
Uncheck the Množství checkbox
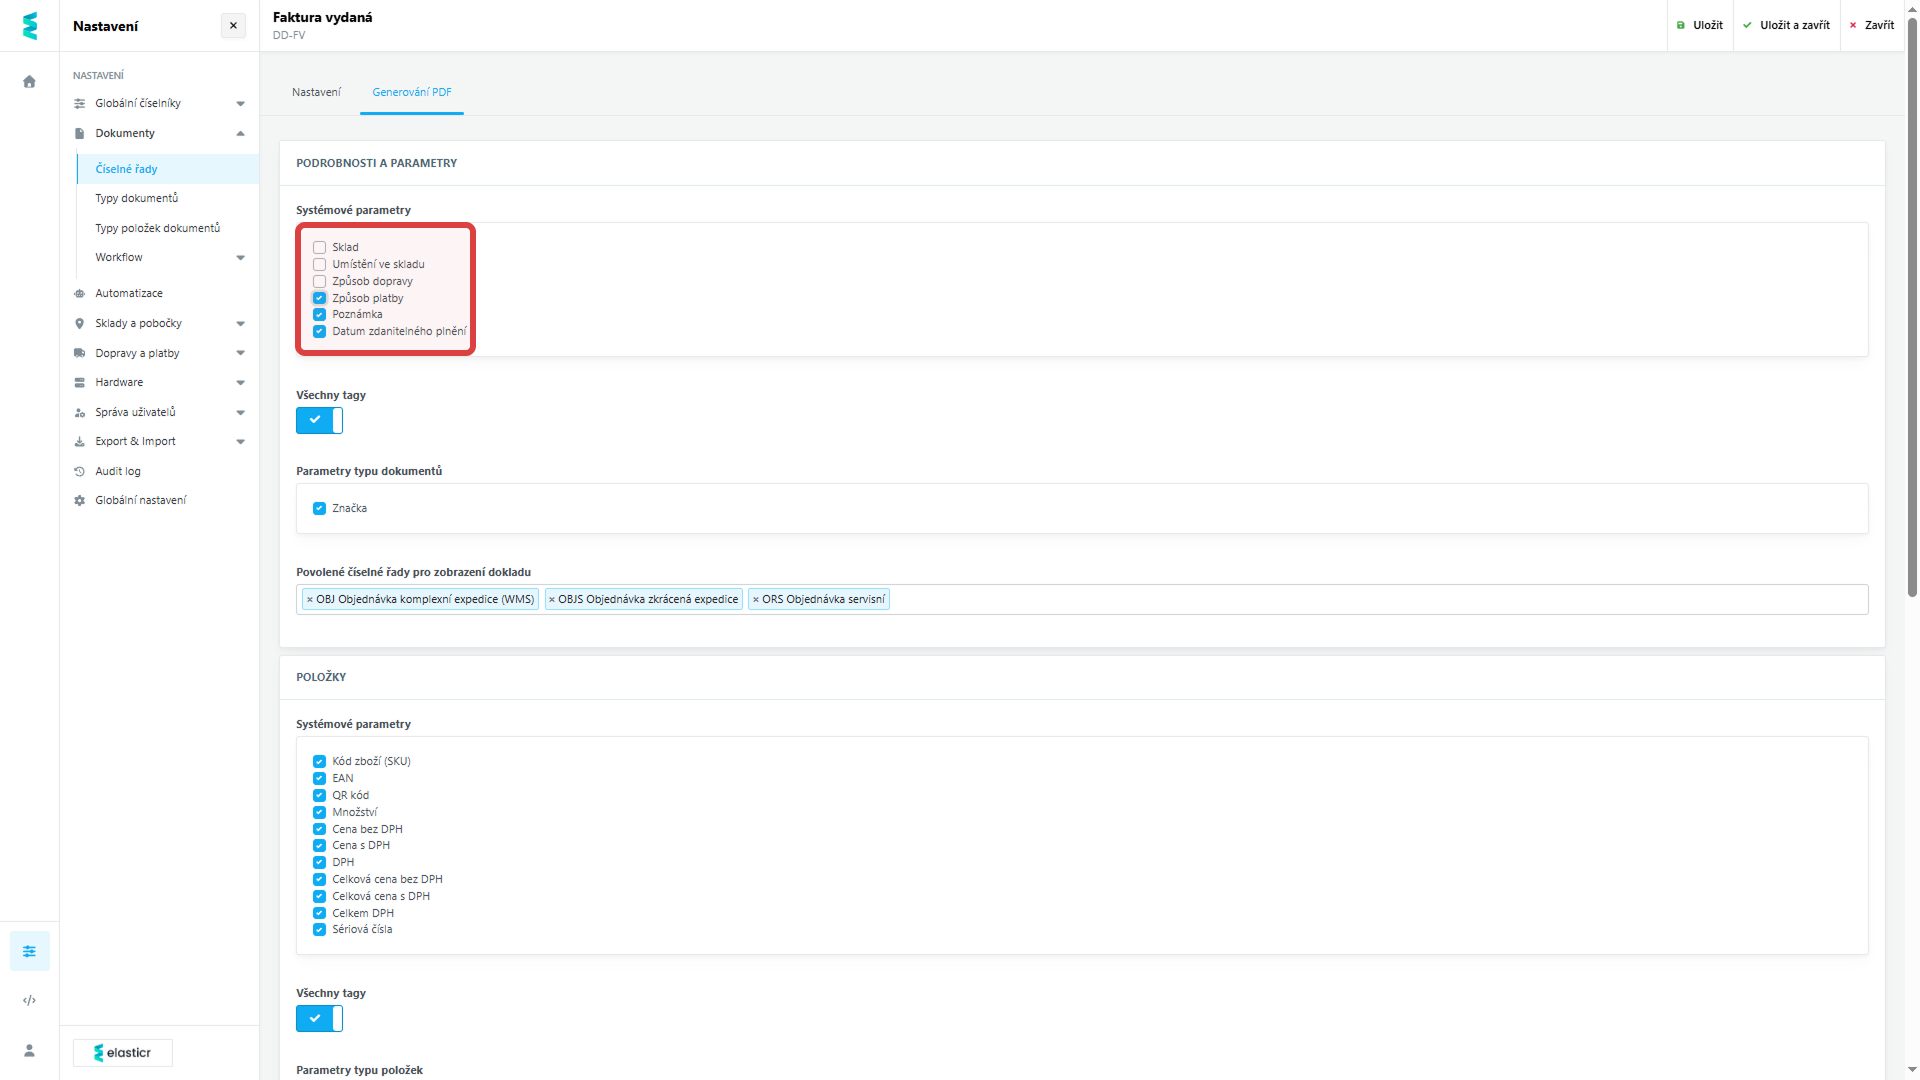point(319,812)
